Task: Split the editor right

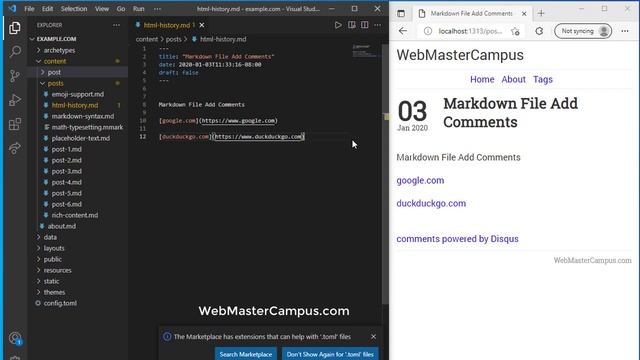Action: click(x=364, y=25)
